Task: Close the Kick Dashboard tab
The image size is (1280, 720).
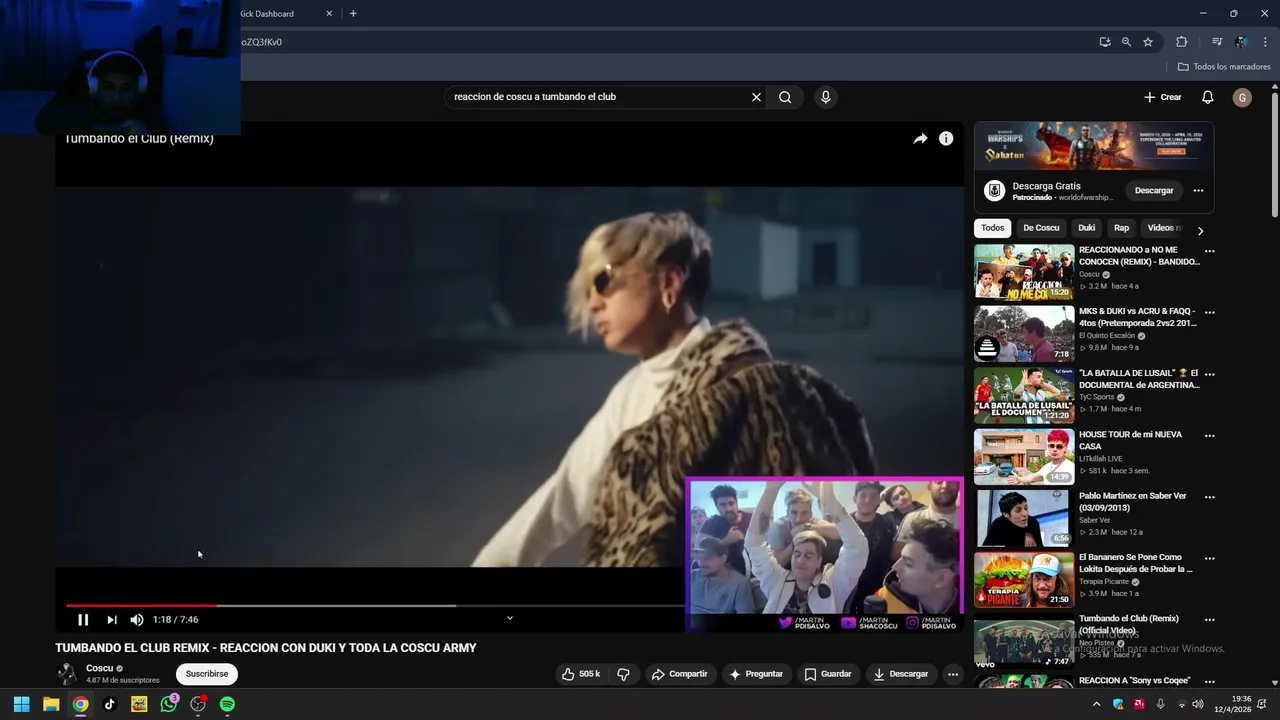Action: [329, 14]
